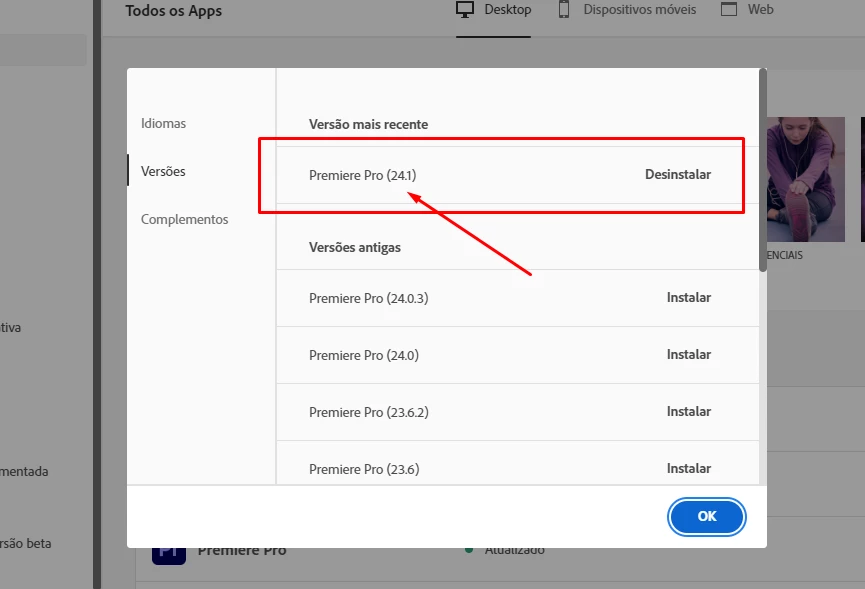865x589 pixels.
Task: Click the Todos os Apps heading
Action: [174, 11]
